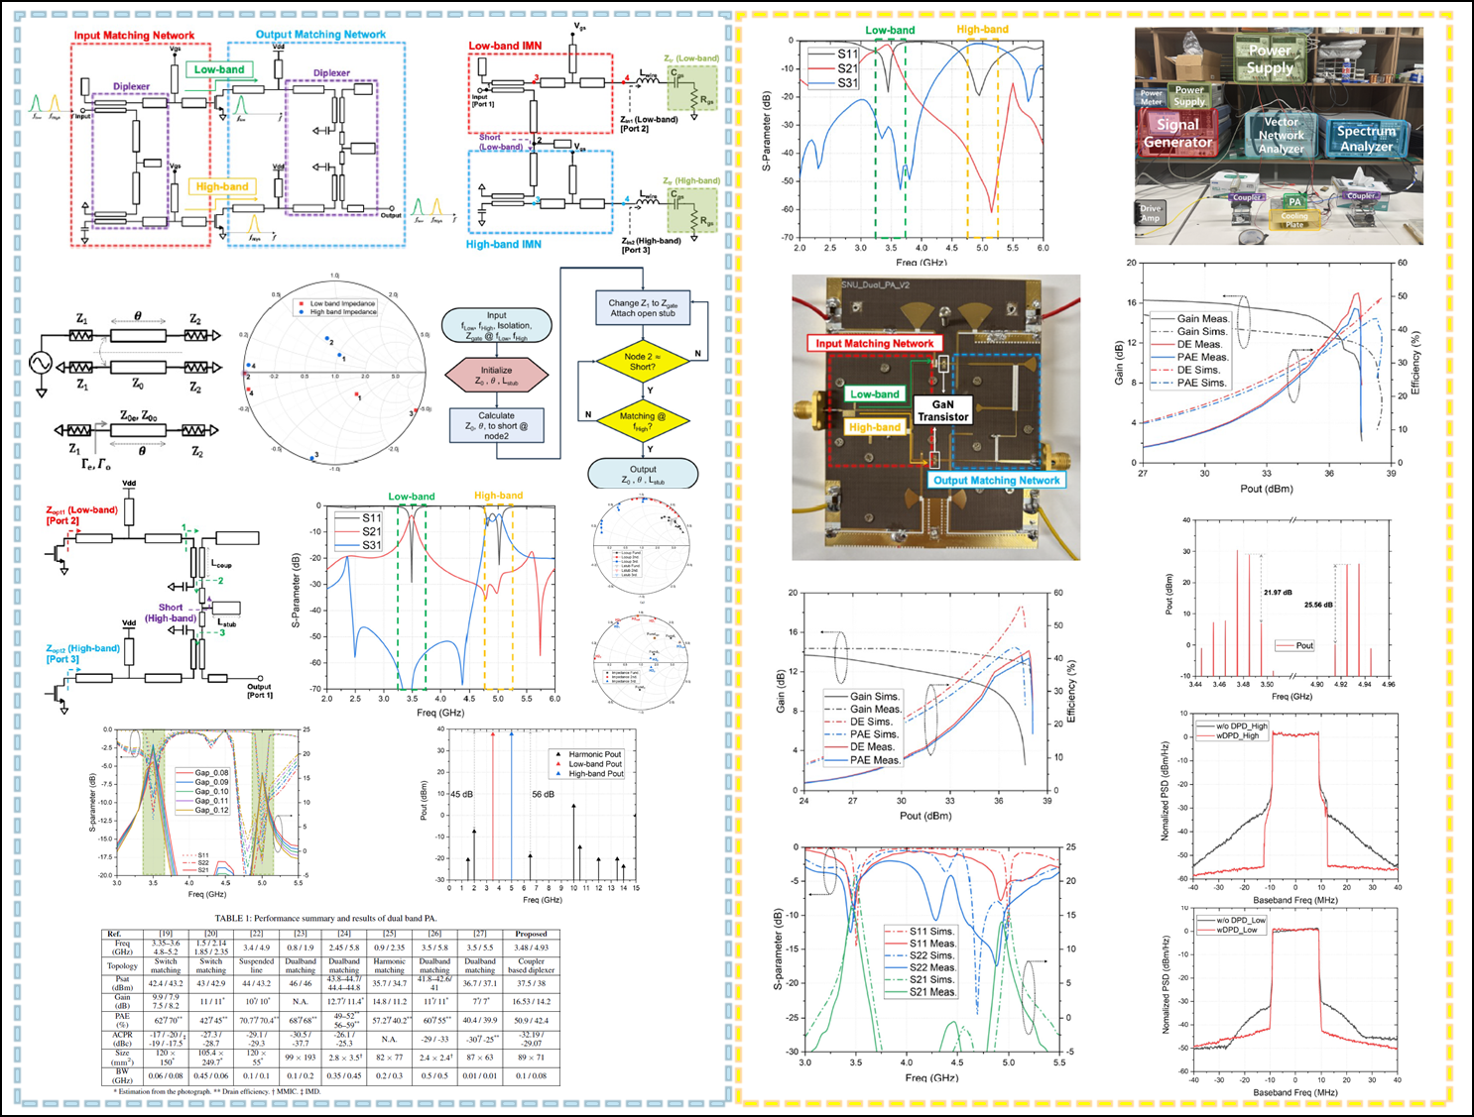This screenshot has height=1117, width=1474.
Task: Click the "Coupler based diplexer" table cell
Action: 531,966
